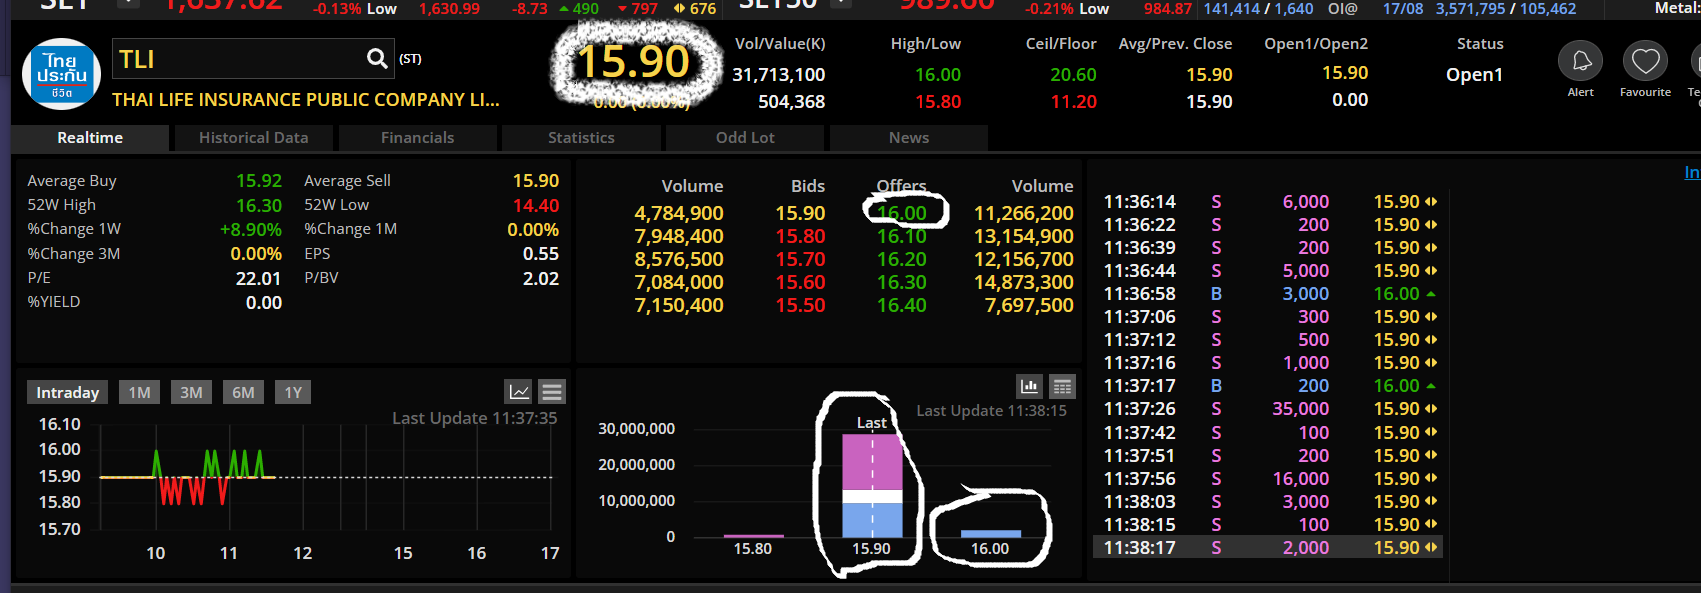The image size is (1701, 593).
Task: Click the floor price 11.20
Action: pyautogui.click(x=1073, y=102)
